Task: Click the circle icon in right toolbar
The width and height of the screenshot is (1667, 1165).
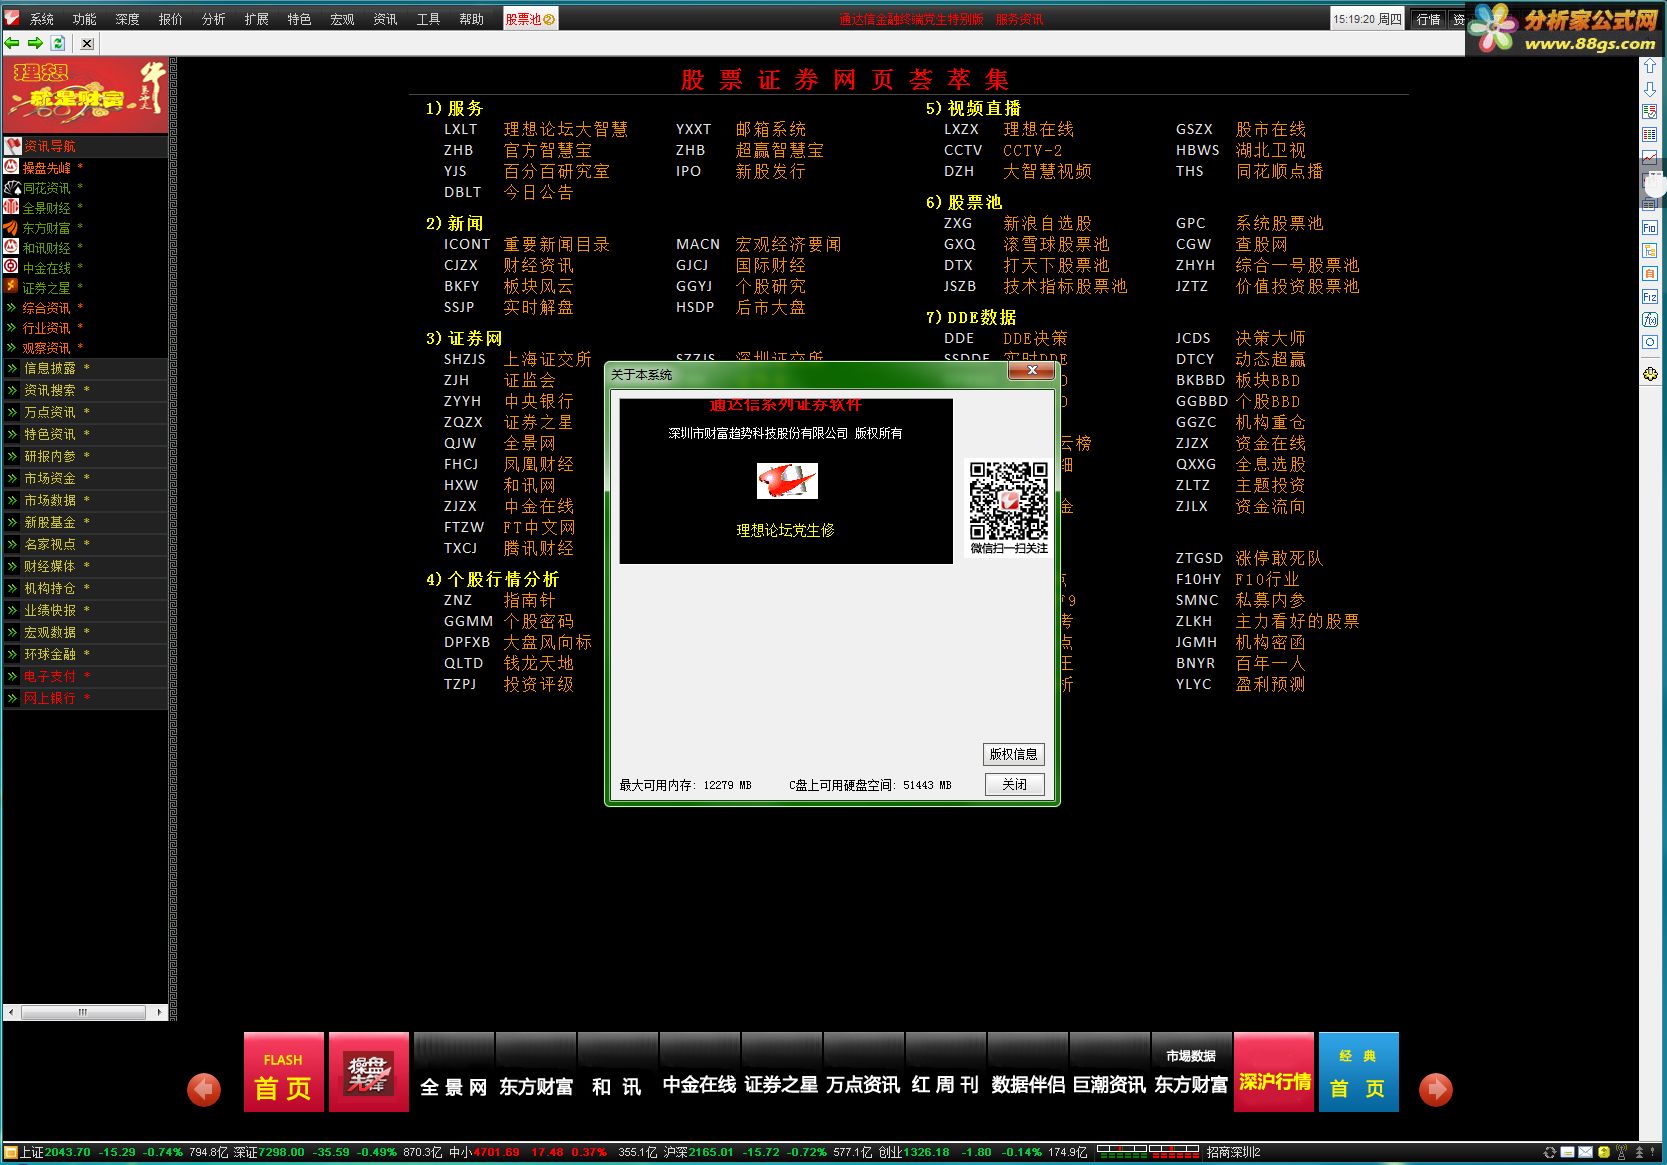Action: click(x=1650, y=342)
